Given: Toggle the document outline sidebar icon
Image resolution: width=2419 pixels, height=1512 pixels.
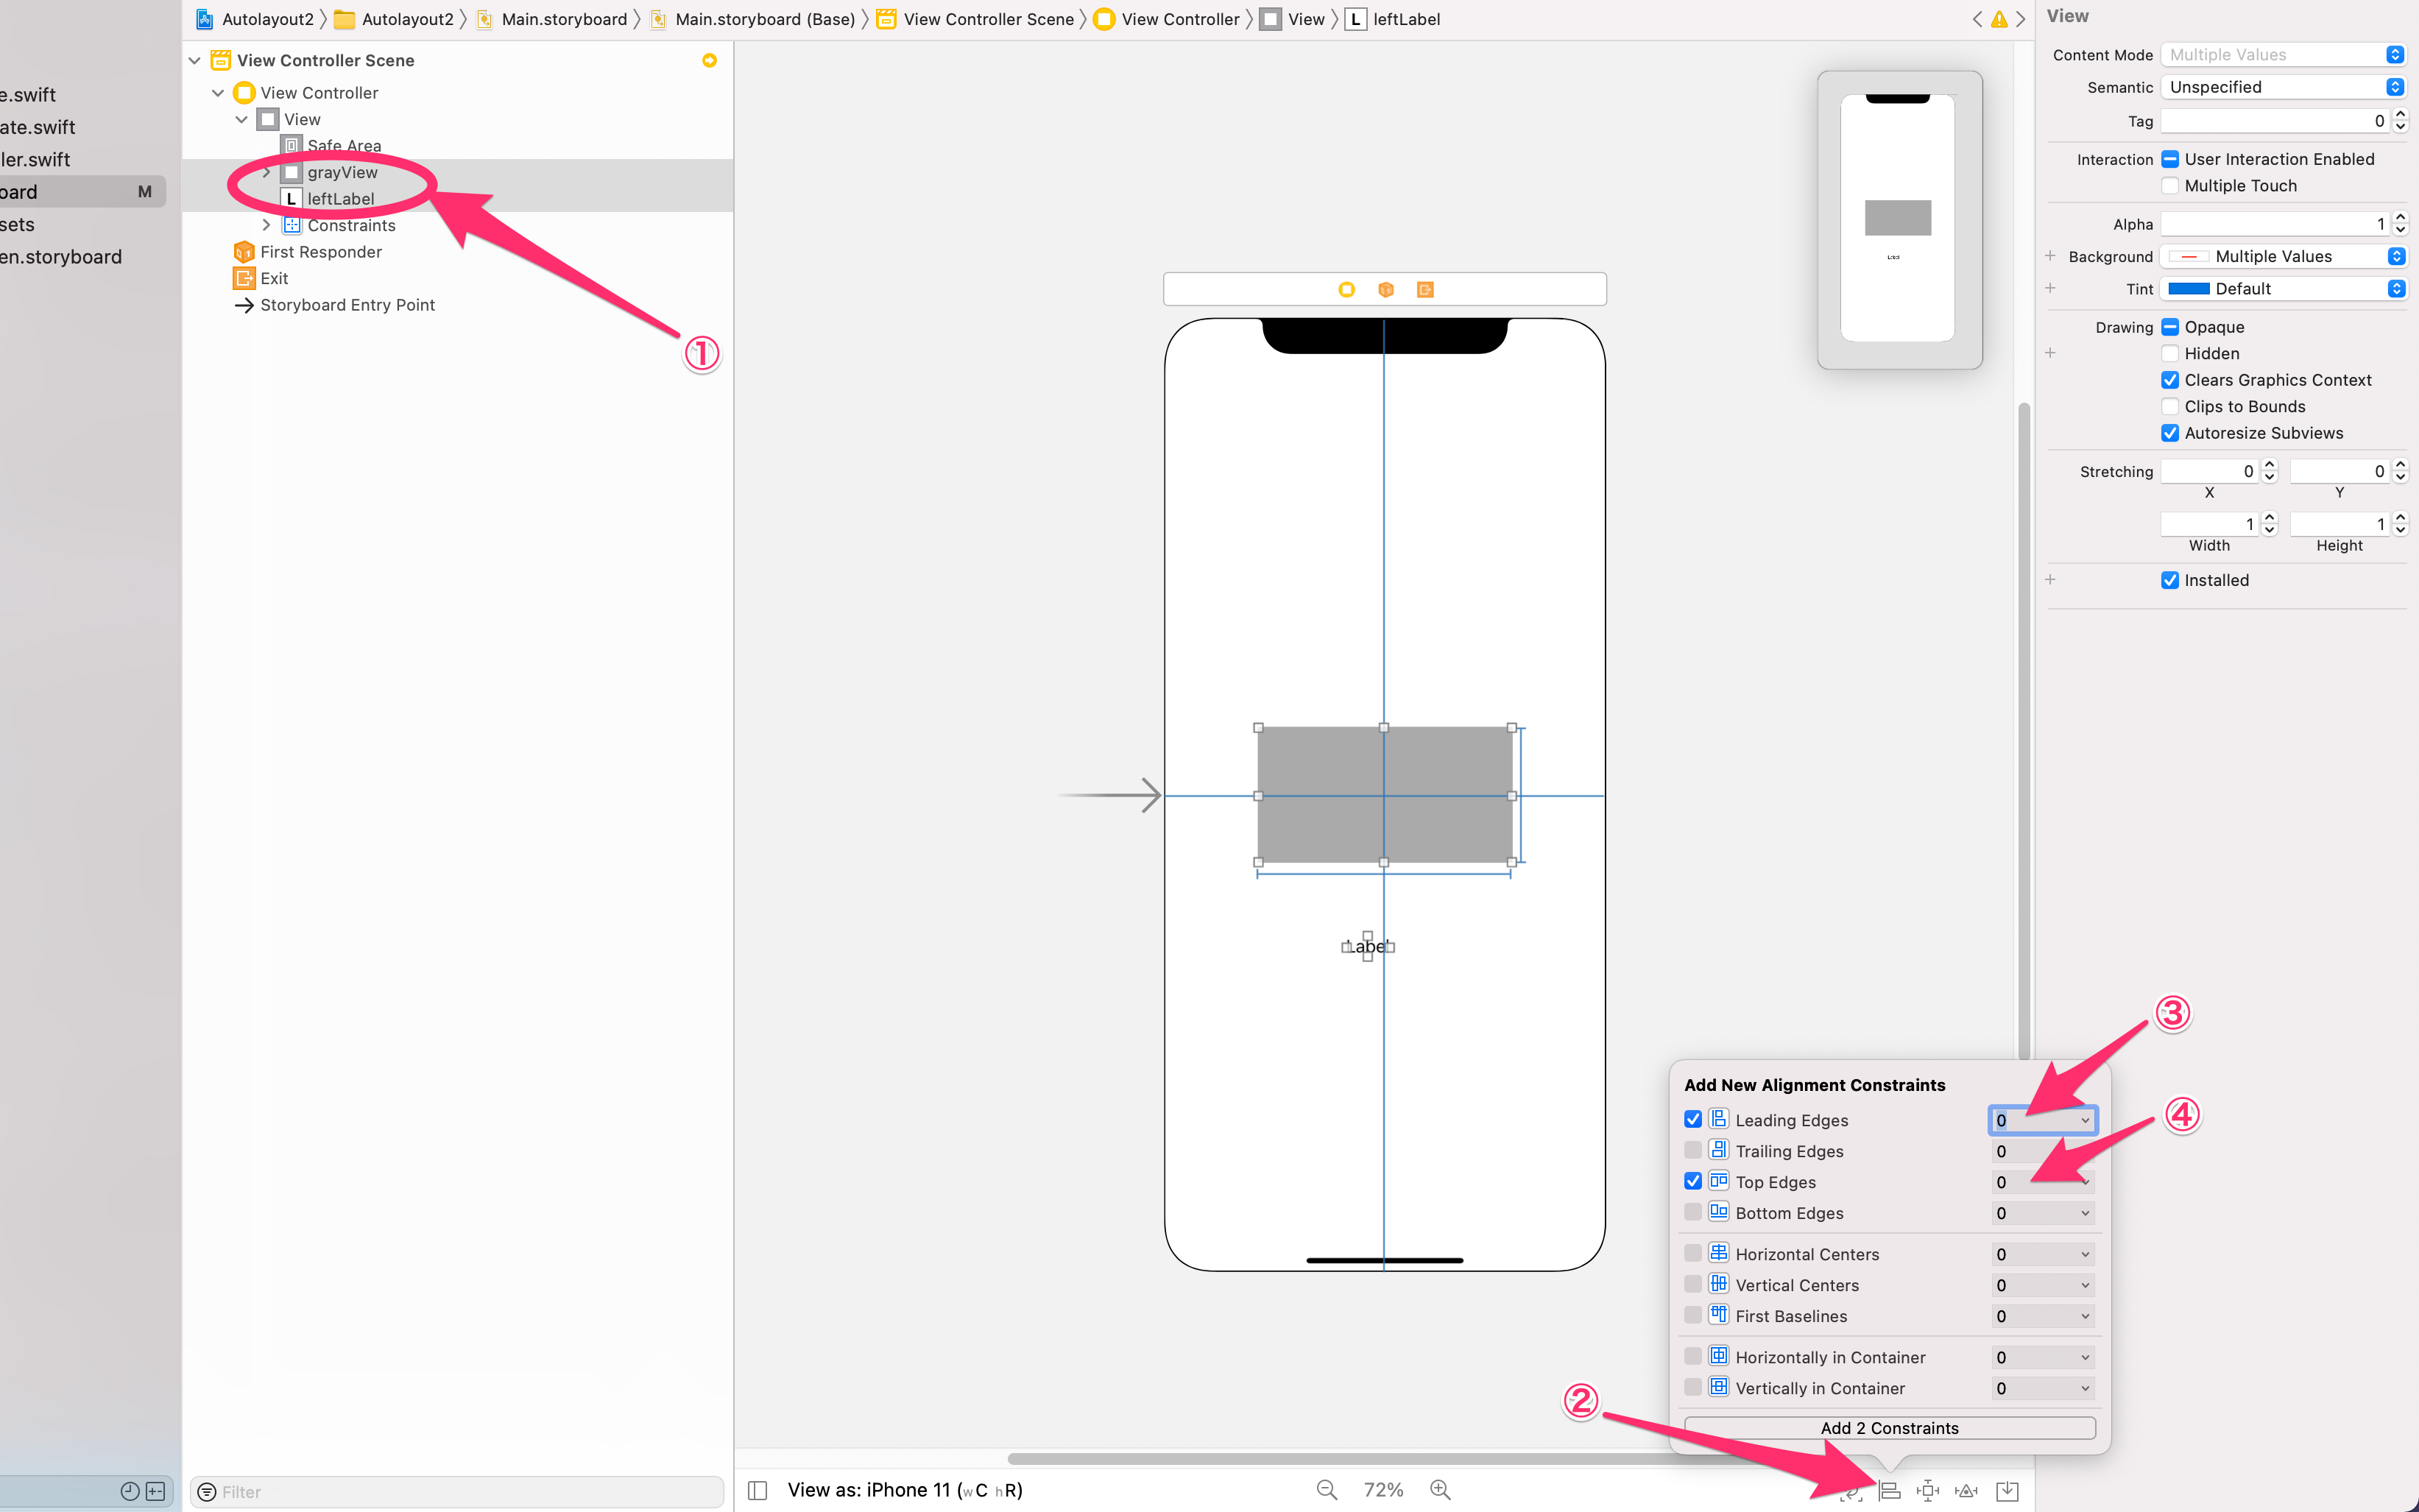Looking at the screenshot, I should pyautogui.click(x=757, y=1490).
